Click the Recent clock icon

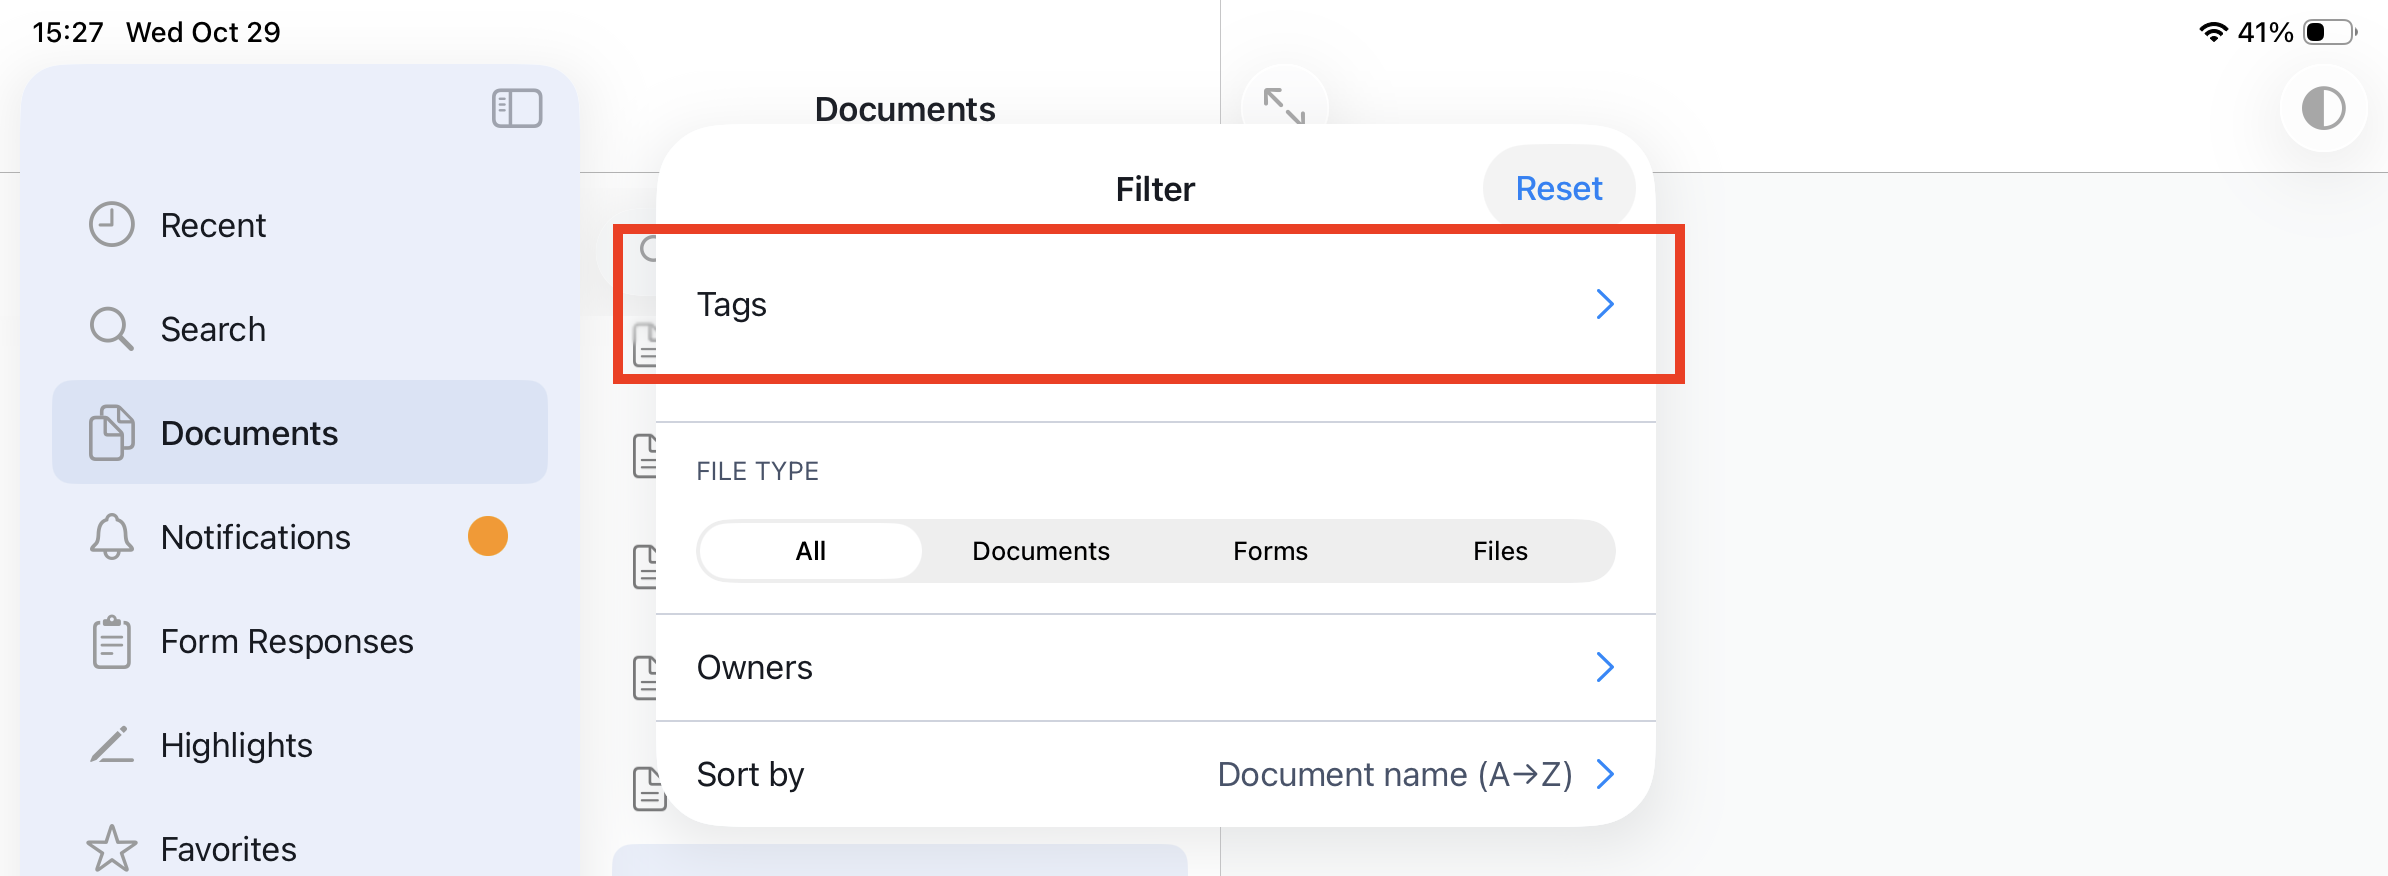pyautogui.click(x=111, y=225)
